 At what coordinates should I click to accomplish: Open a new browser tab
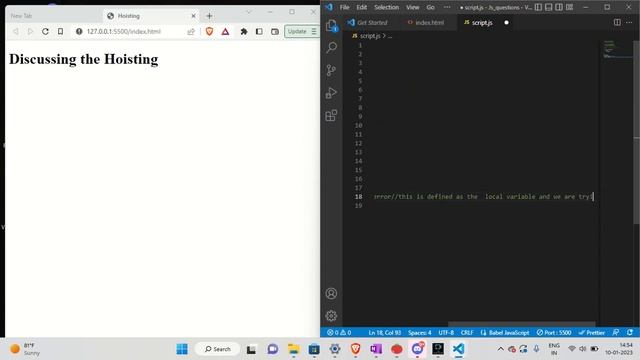[209, 16]
